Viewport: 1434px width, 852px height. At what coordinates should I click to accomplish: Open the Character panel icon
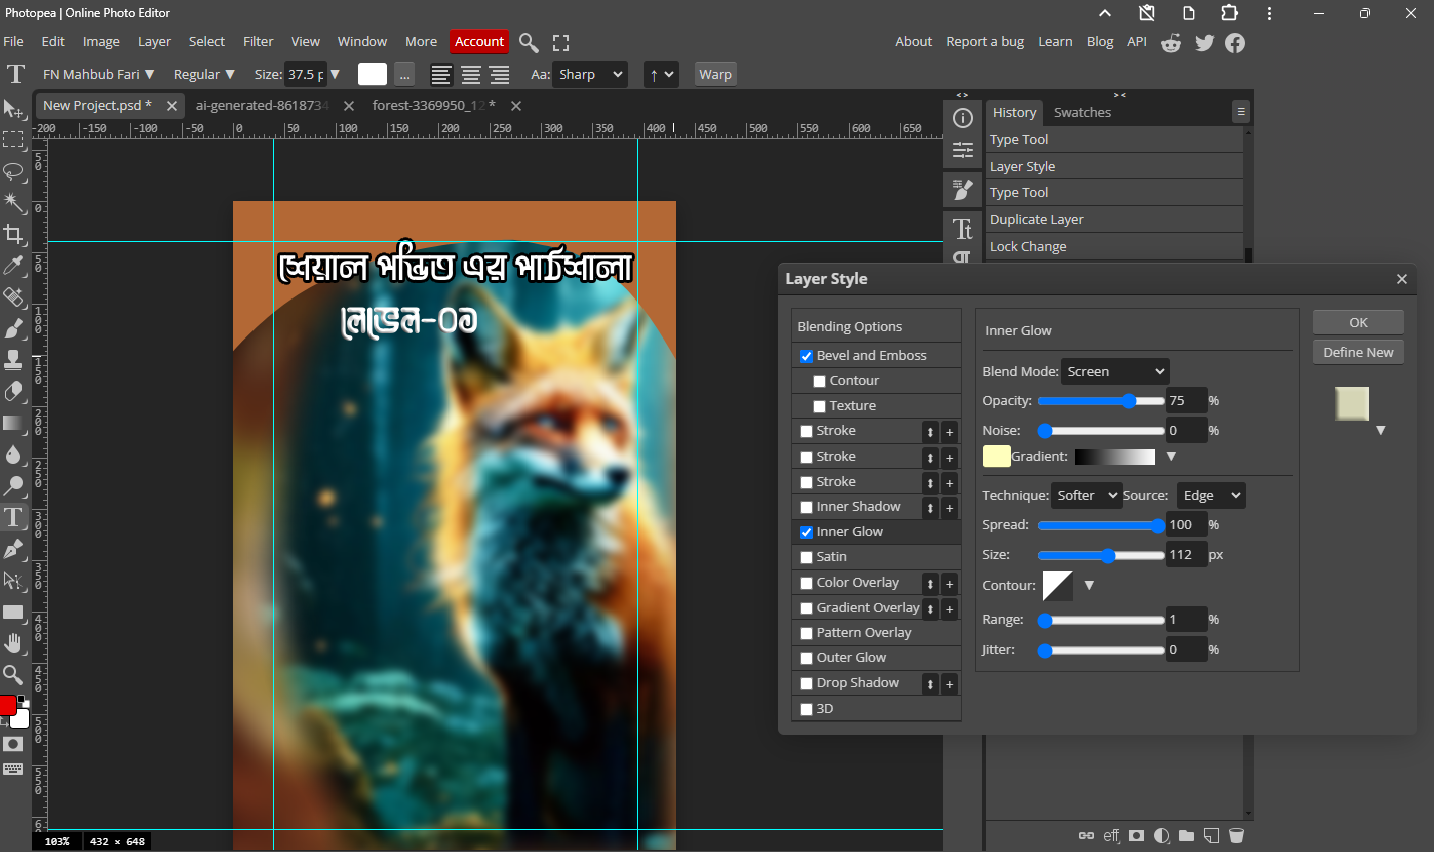pos(963,229)
